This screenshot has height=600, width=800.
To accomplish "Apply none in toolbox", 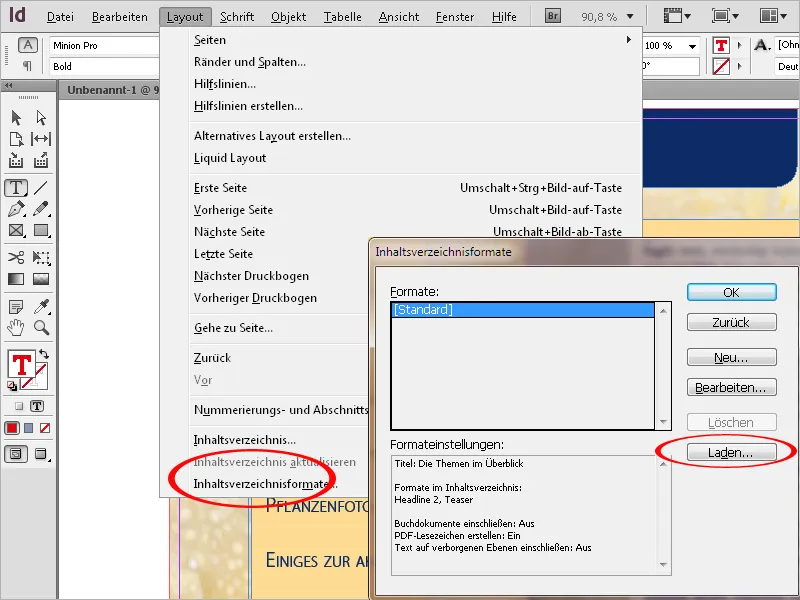I will pos(45,428).
